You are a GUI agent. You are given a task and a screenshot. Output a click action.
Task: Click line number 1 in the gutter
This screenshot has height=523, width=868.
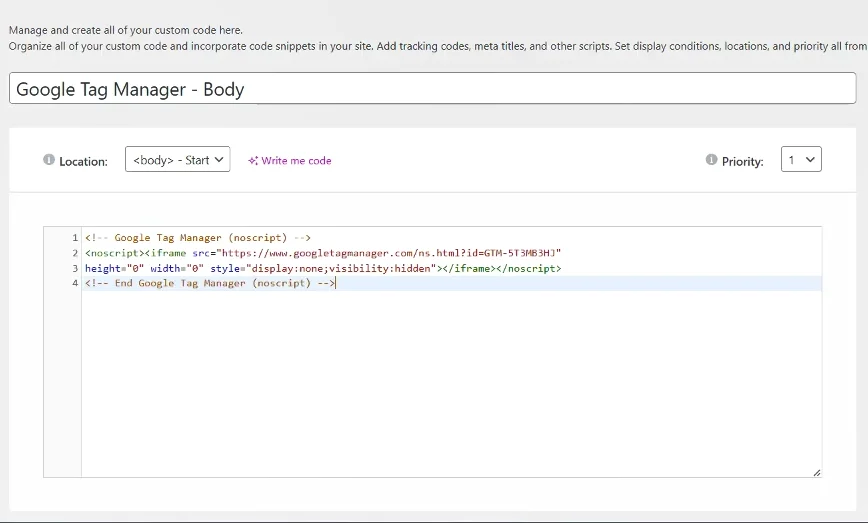(75, 238)
